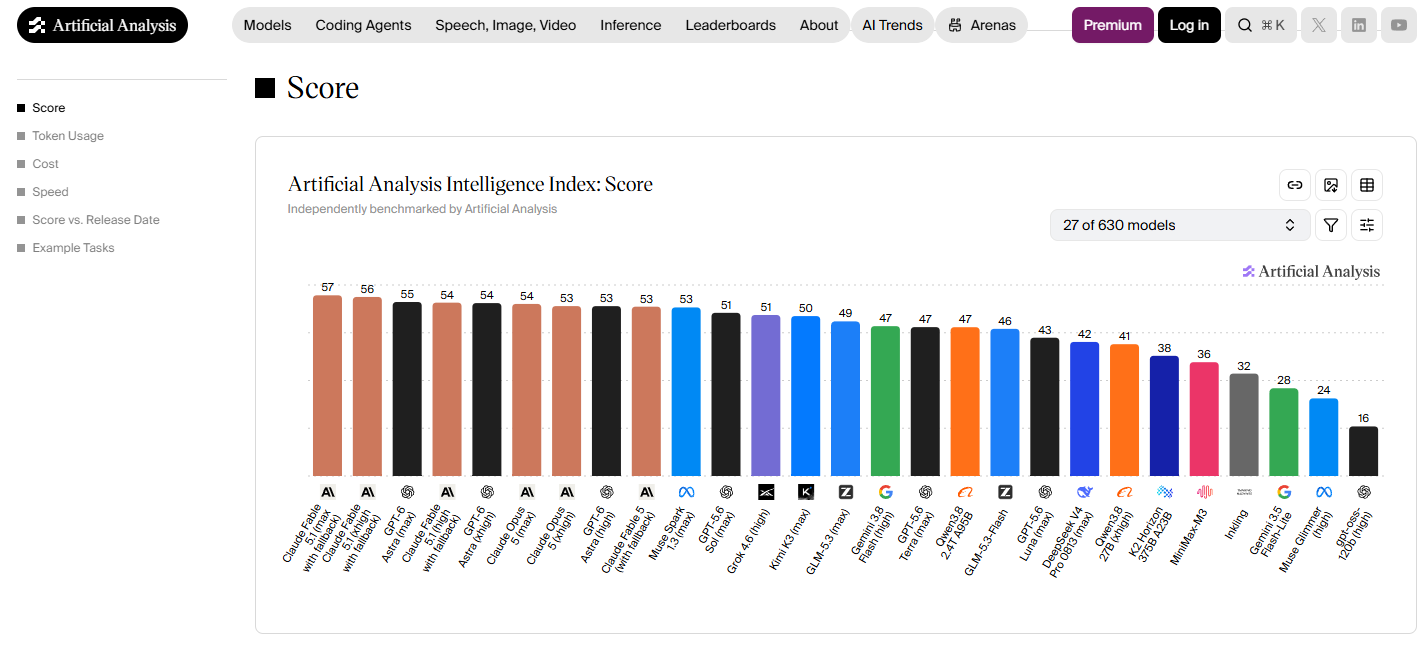This screenshot has height=651, width=1424.
Task: Open the Models navigation menu
Action: click(268, 25)
